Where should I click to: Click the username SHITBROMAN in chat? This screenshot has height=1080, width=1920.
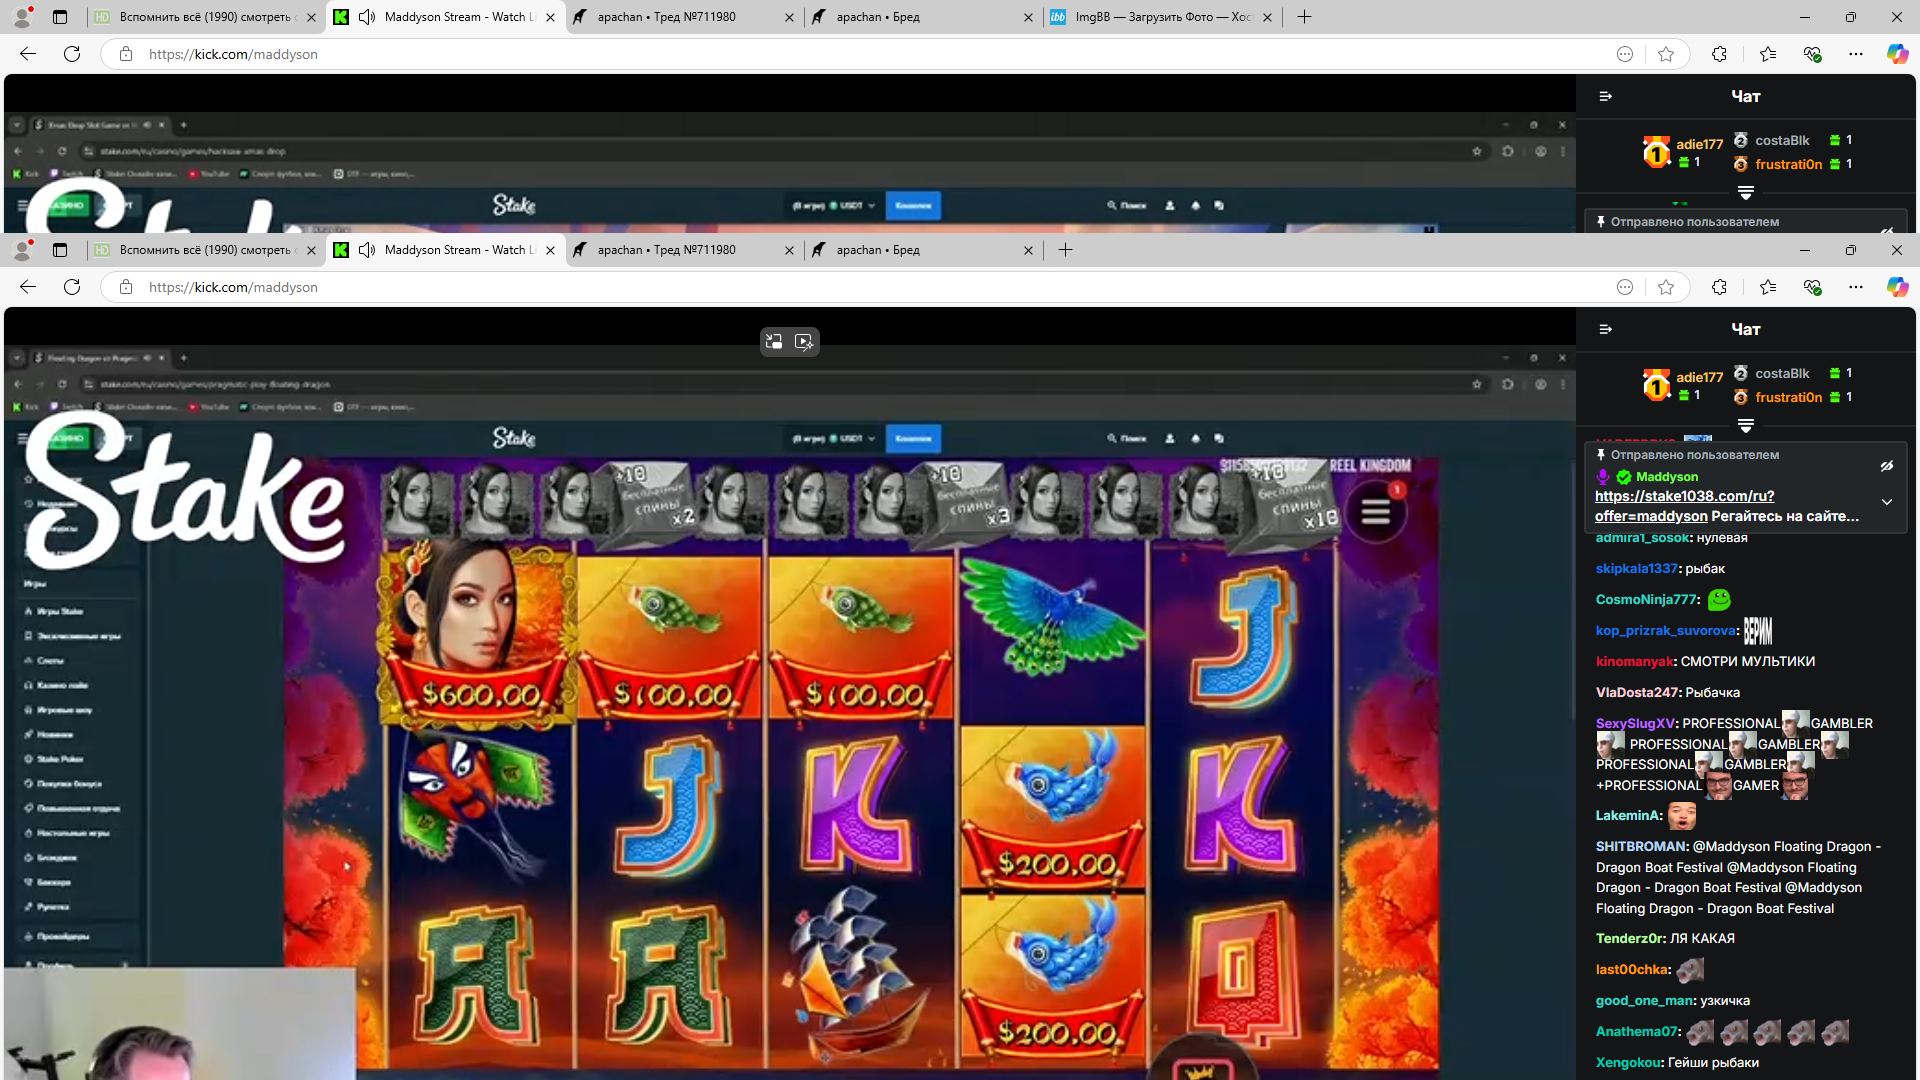tap(1641, 846)
